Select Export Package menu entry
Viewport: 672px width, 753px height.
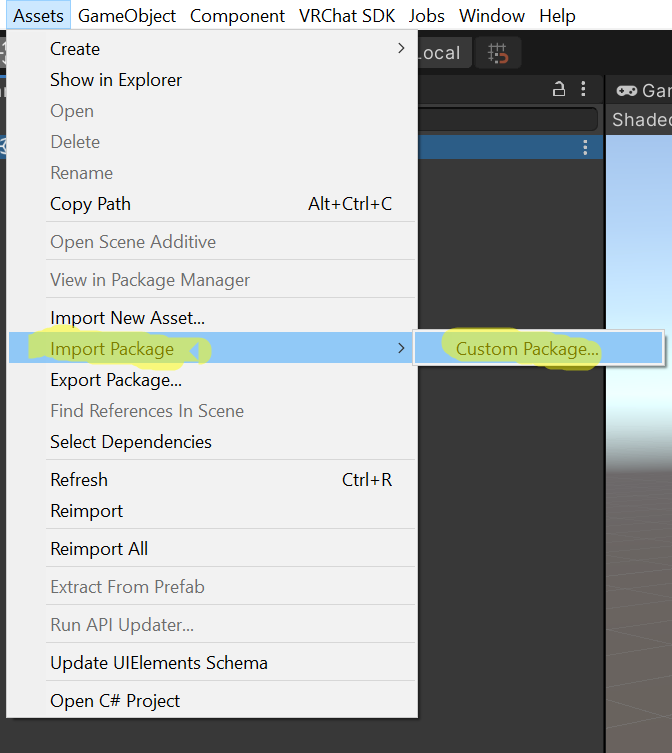point(116,380)
